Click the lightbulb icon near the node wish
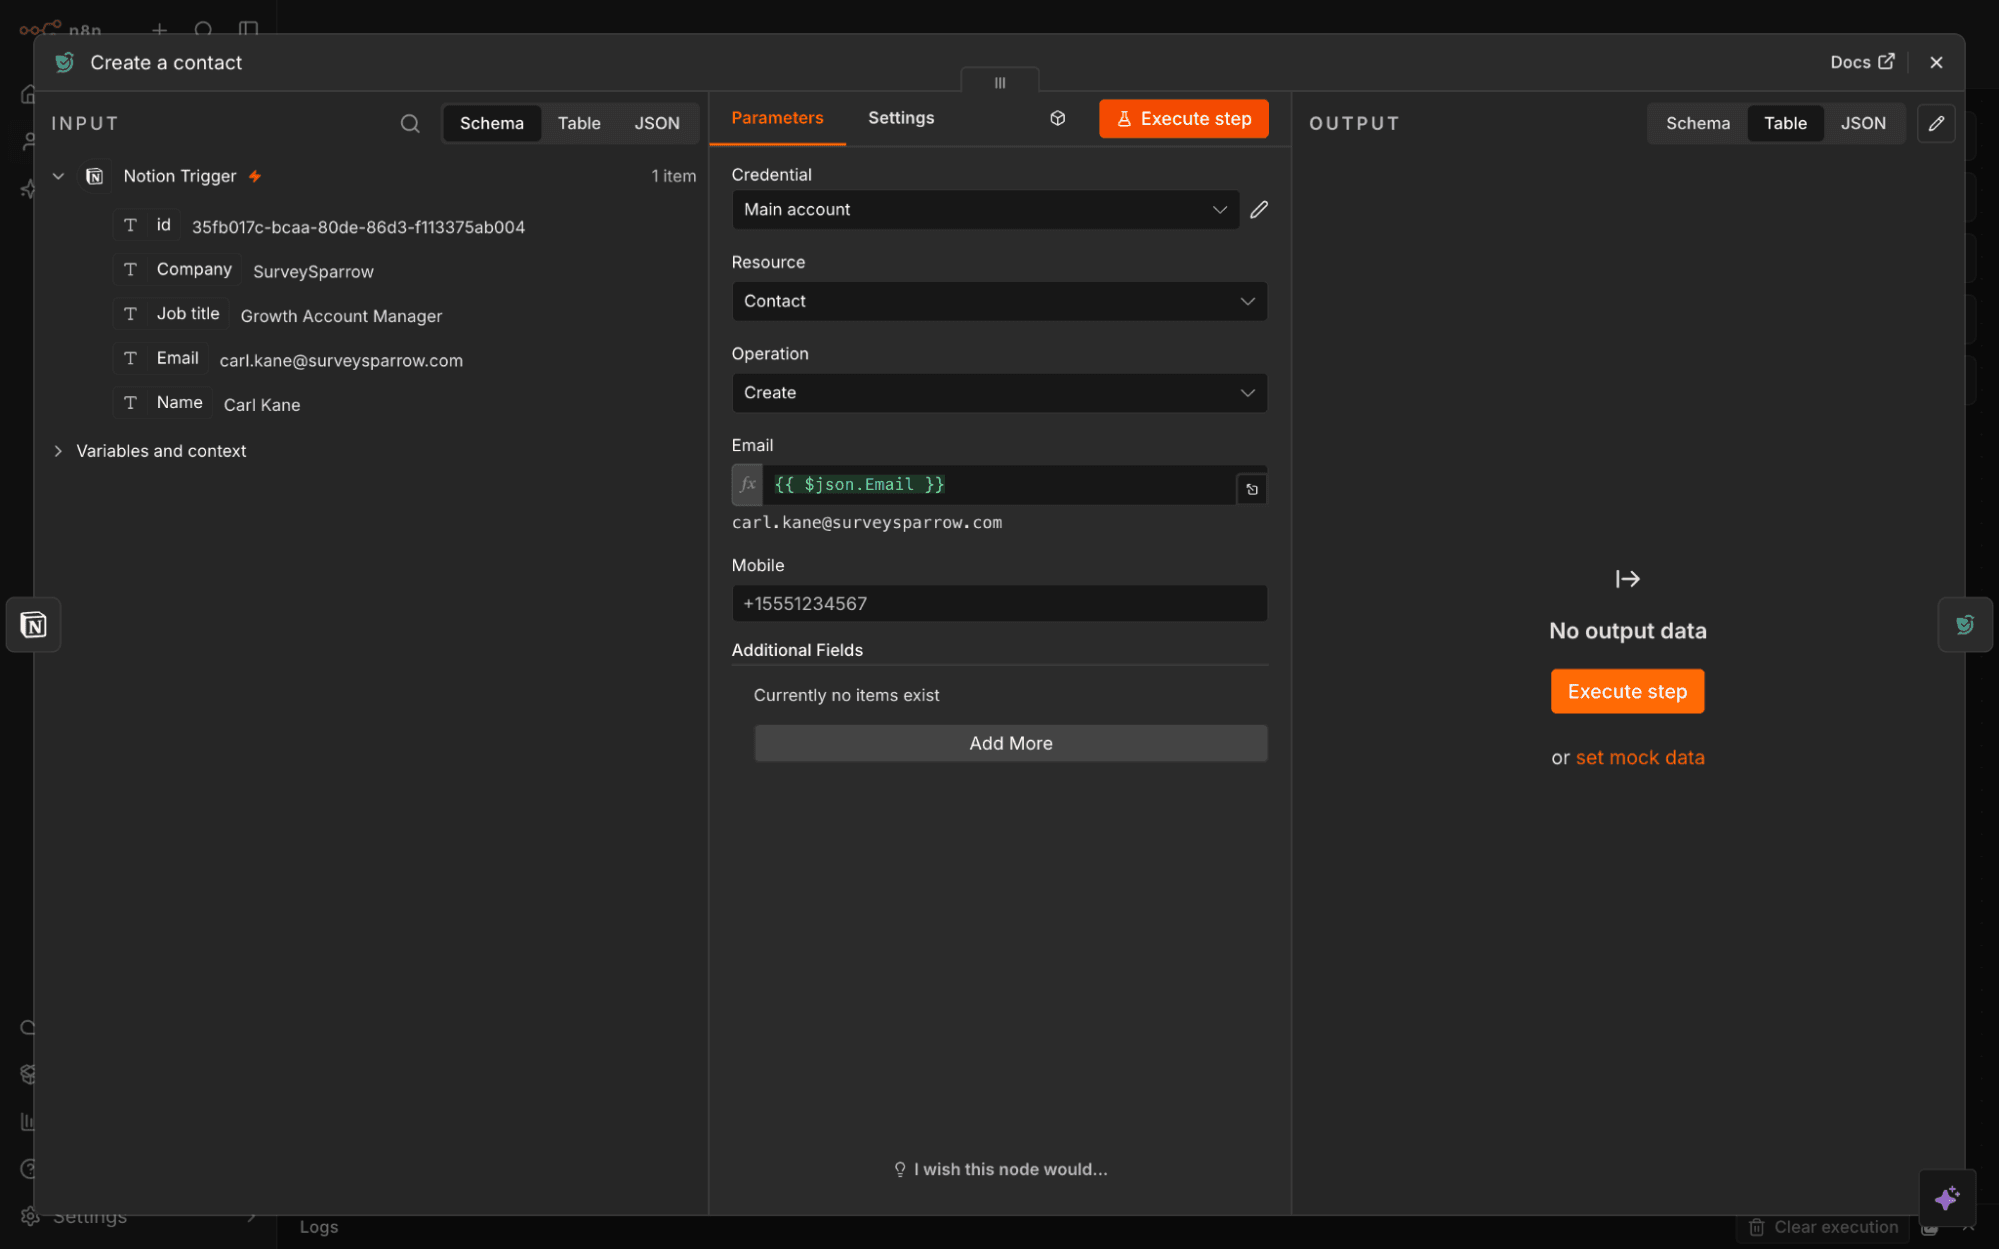1999x1250 pixels. (899, 1169)
